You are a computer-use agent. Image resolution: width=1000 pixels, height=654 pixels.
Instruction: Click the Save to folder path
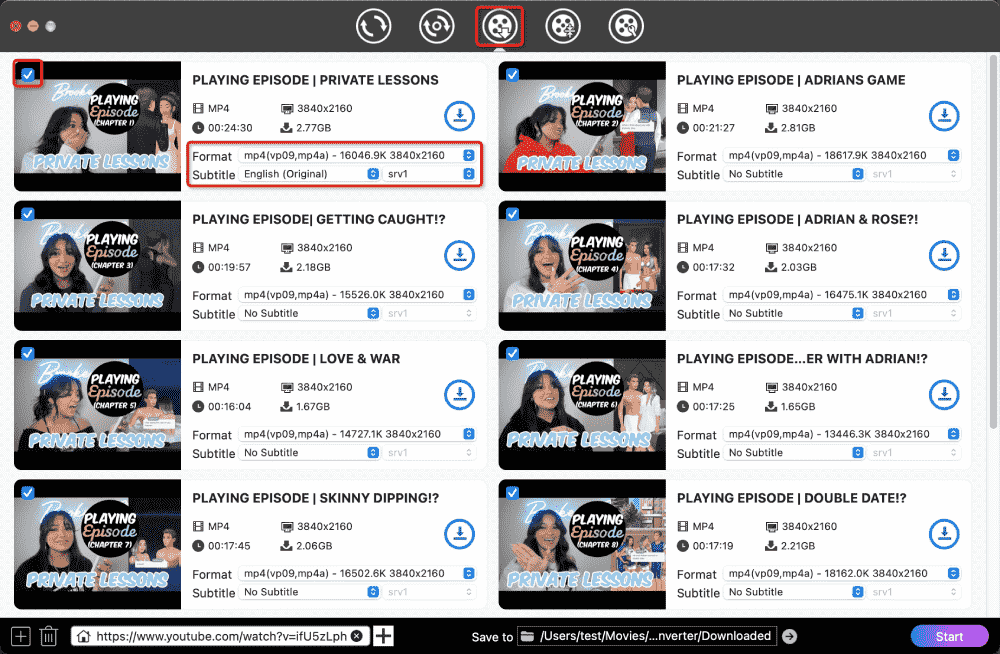tap(655, 636)
